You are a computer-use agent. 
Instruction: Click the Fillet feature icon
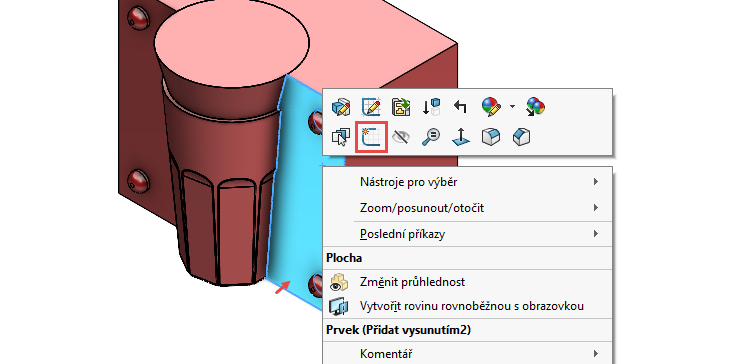491,137
